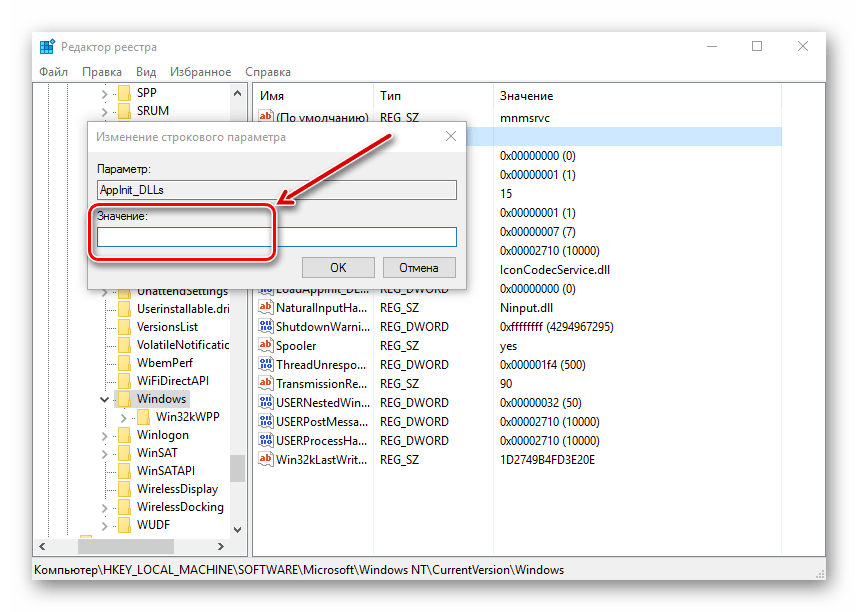This screenshot has width=858, height=612.
Task: Open the Файл menu
Action: coord(54,72)
